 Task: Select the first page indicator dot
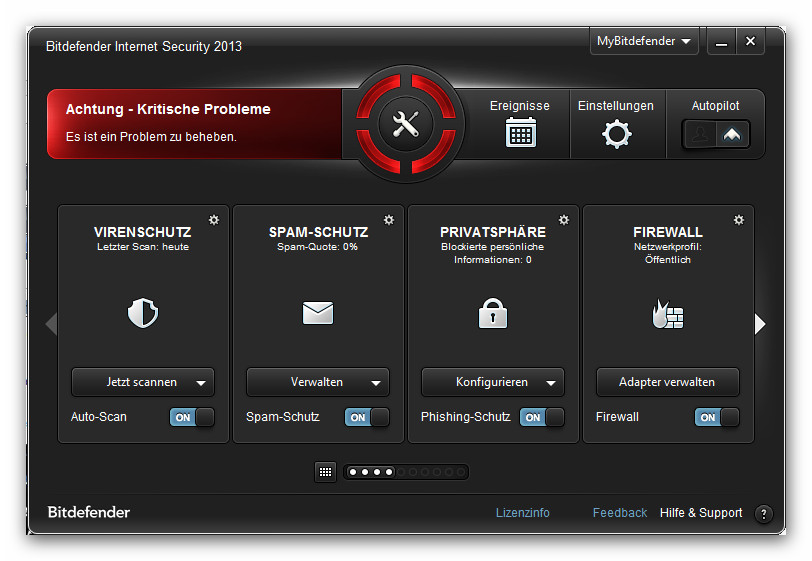coord(353,472)
